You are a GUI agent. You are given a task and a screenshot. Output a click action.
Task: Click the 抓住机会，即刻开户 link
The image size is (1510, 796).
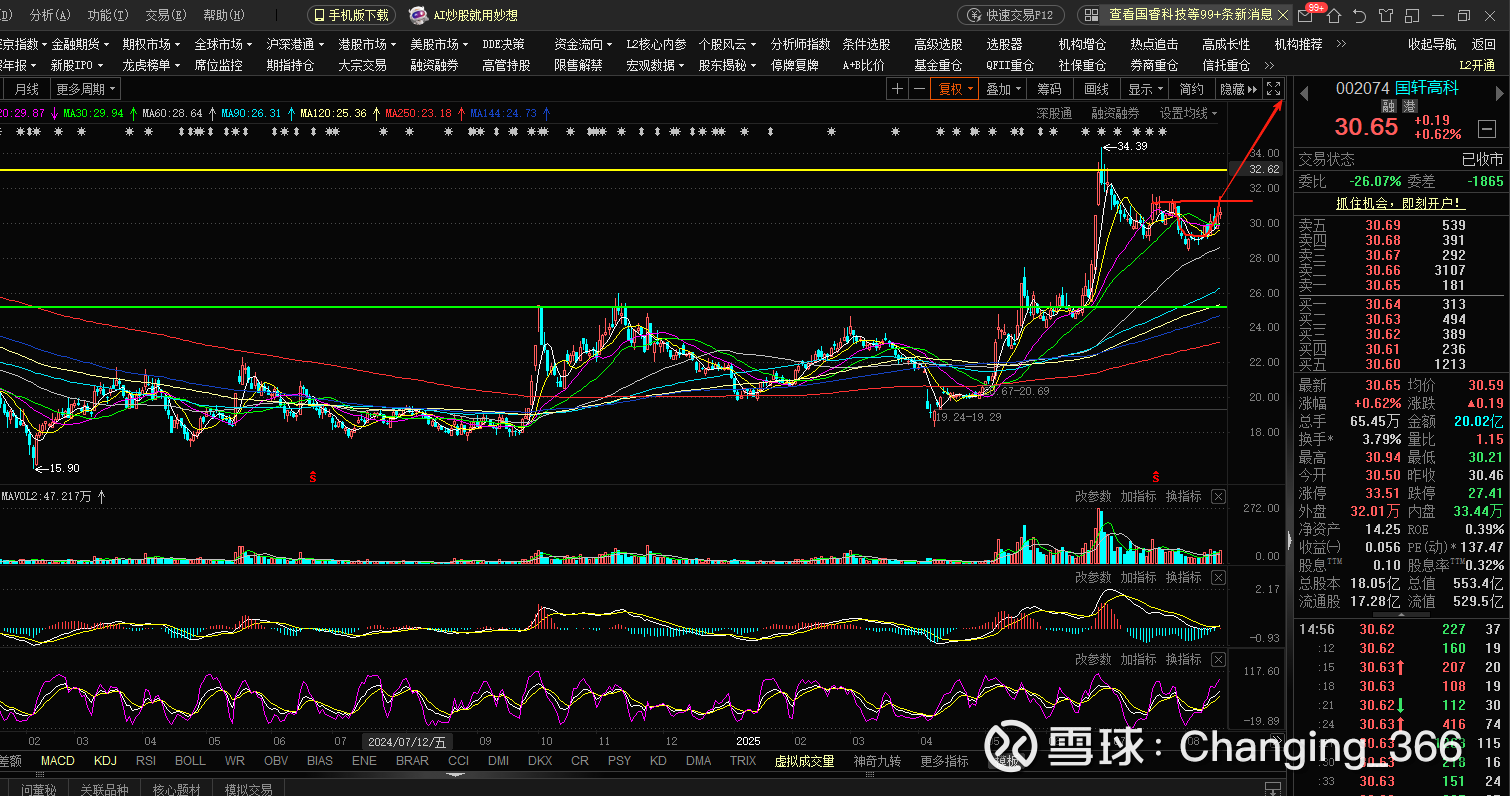tap(1399, 203)
